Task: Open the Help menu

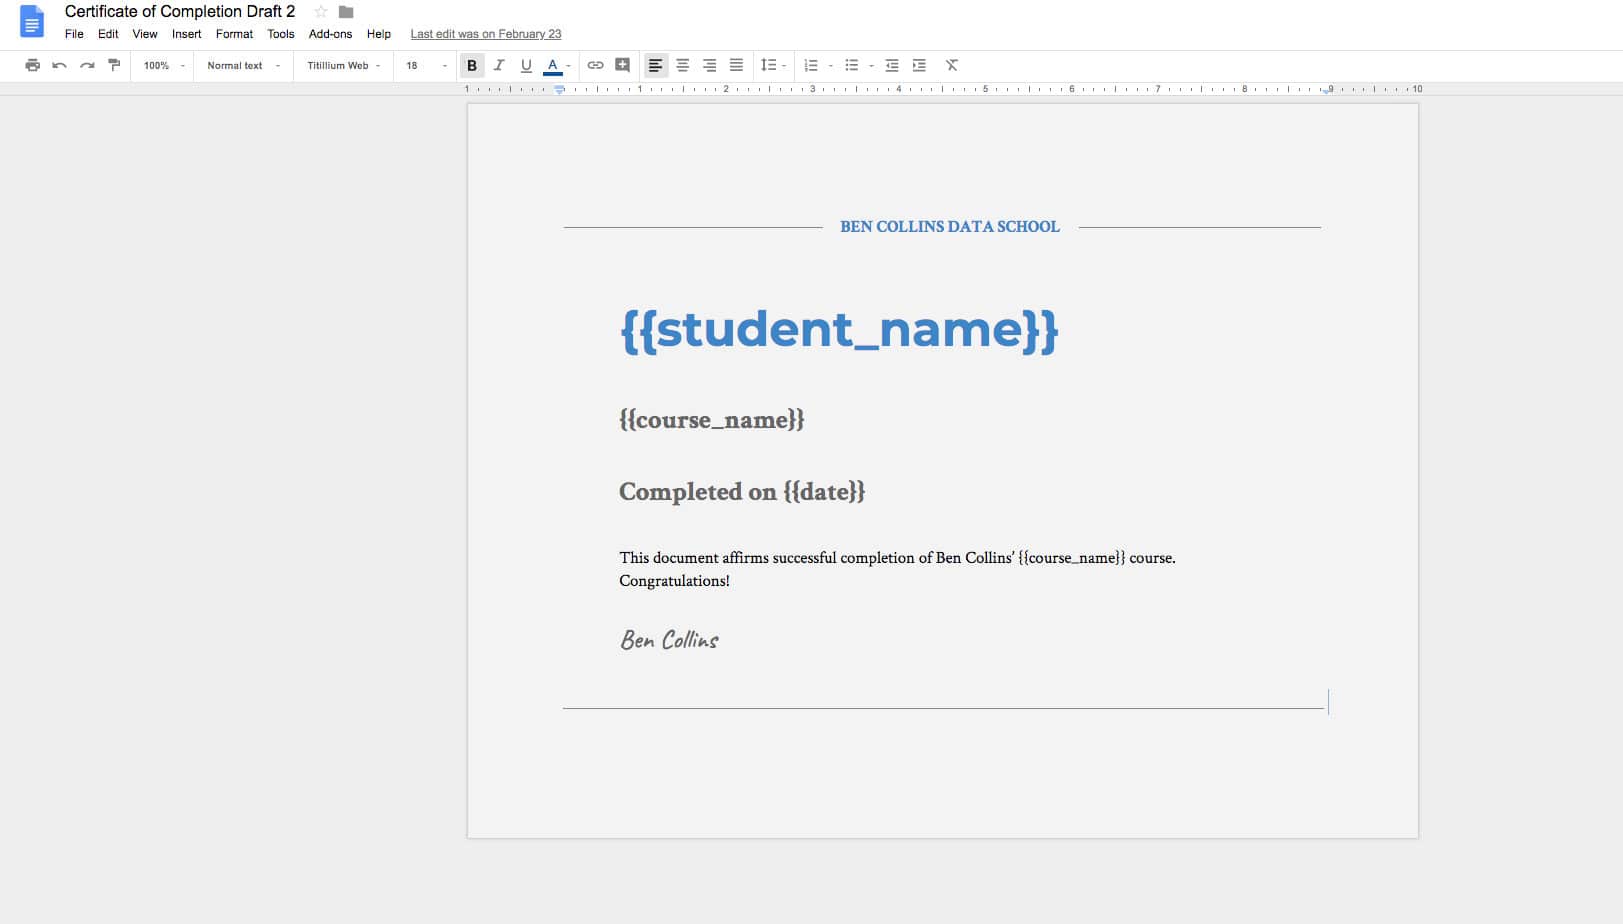Action: coord(378,34)
